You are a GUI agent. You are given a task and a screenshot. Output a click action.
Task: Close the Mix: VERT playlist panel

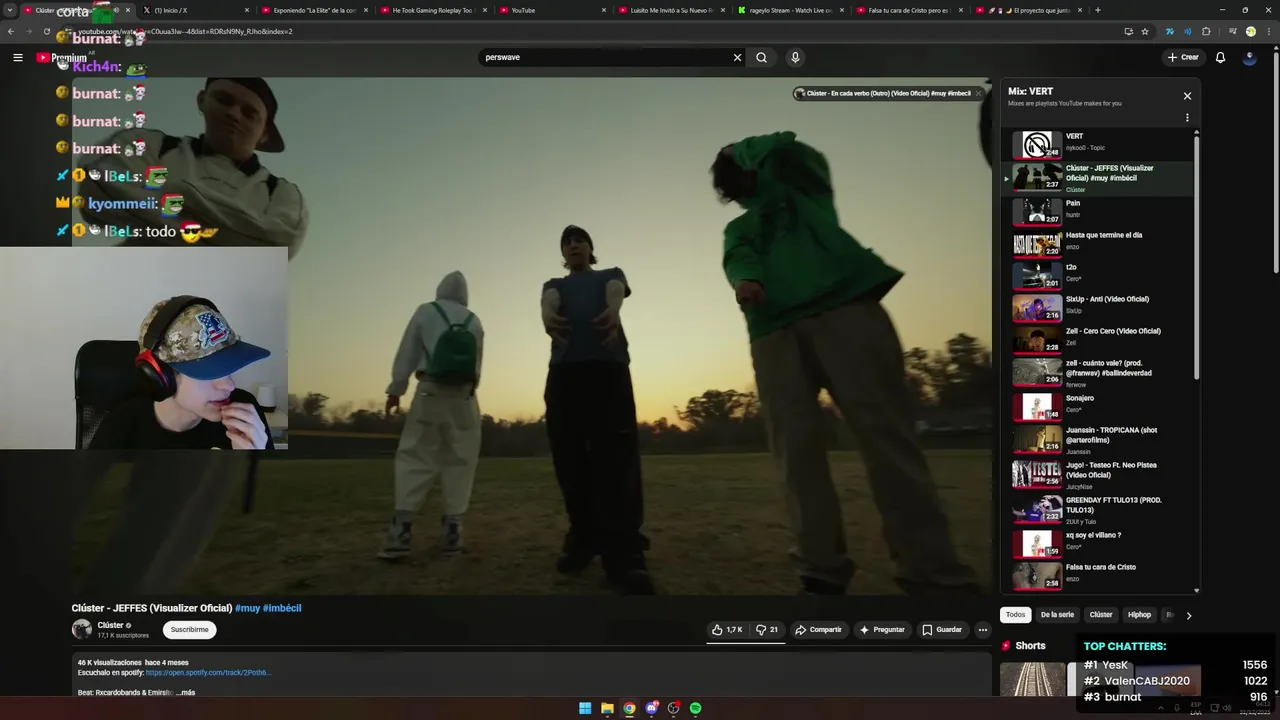pyautogui.click(x=1187, y=96)
